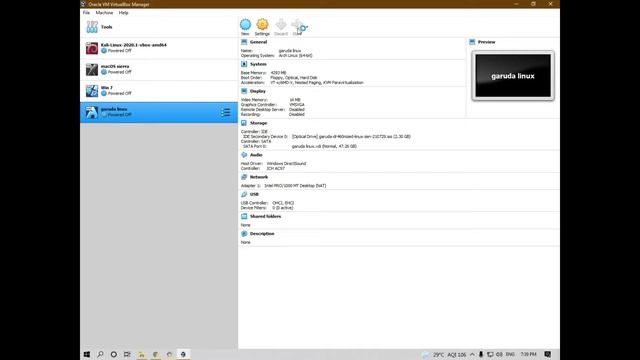This screenshot has height=360, width=640.
Task: Click the Storage disk icon
Action: pyautogui.click(x=244, y=123)
